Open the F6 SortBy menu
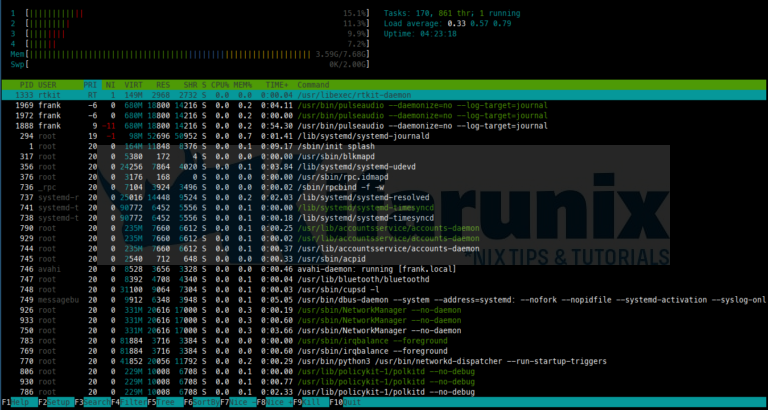Screen dimensions: 768x410 pos(202,402)
